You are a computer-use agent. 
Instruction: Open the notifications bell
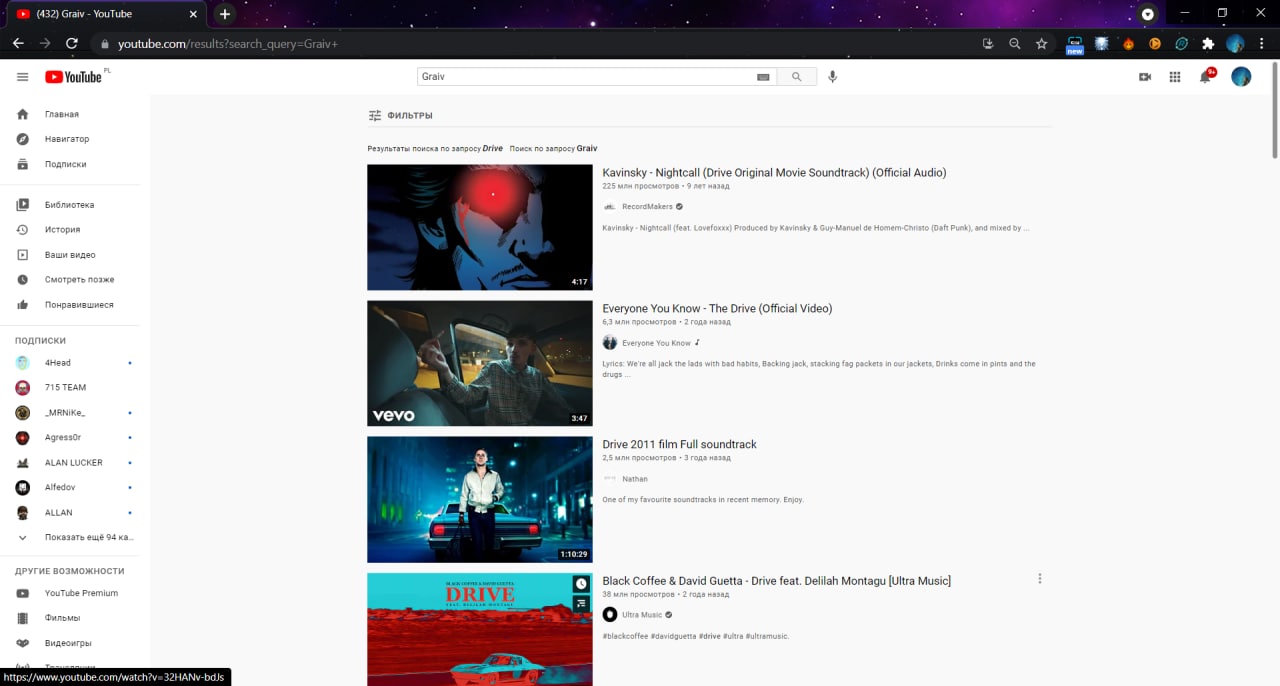(x=1206, y=77)
